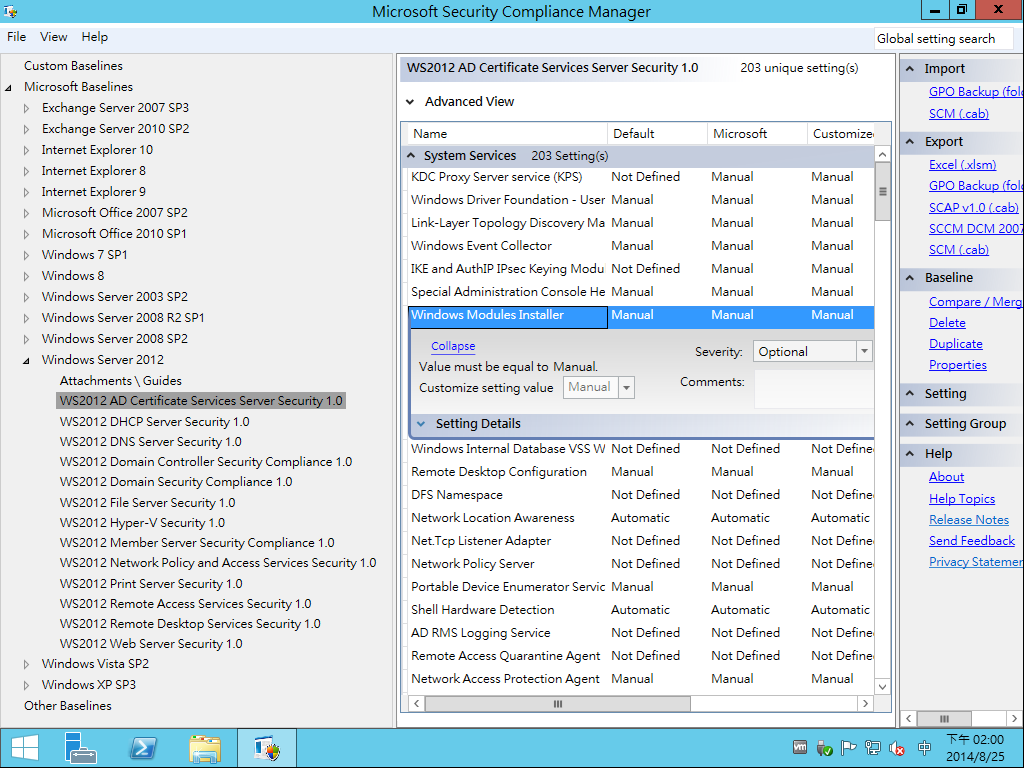
Task: Expand the Internet Explorer 10 node
Action: (26, 150)
